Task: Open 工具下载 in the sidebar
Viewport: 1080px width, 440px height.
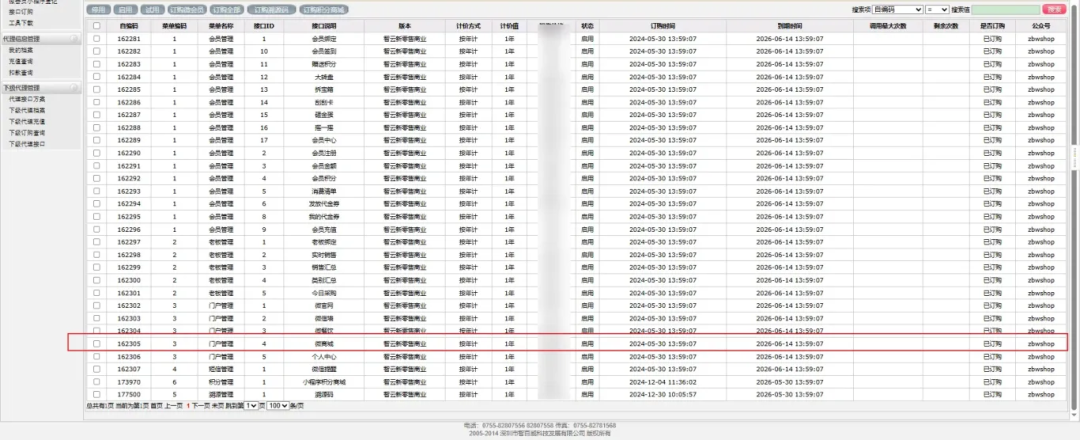Action: pyautogui.click(x=21, y=22)
